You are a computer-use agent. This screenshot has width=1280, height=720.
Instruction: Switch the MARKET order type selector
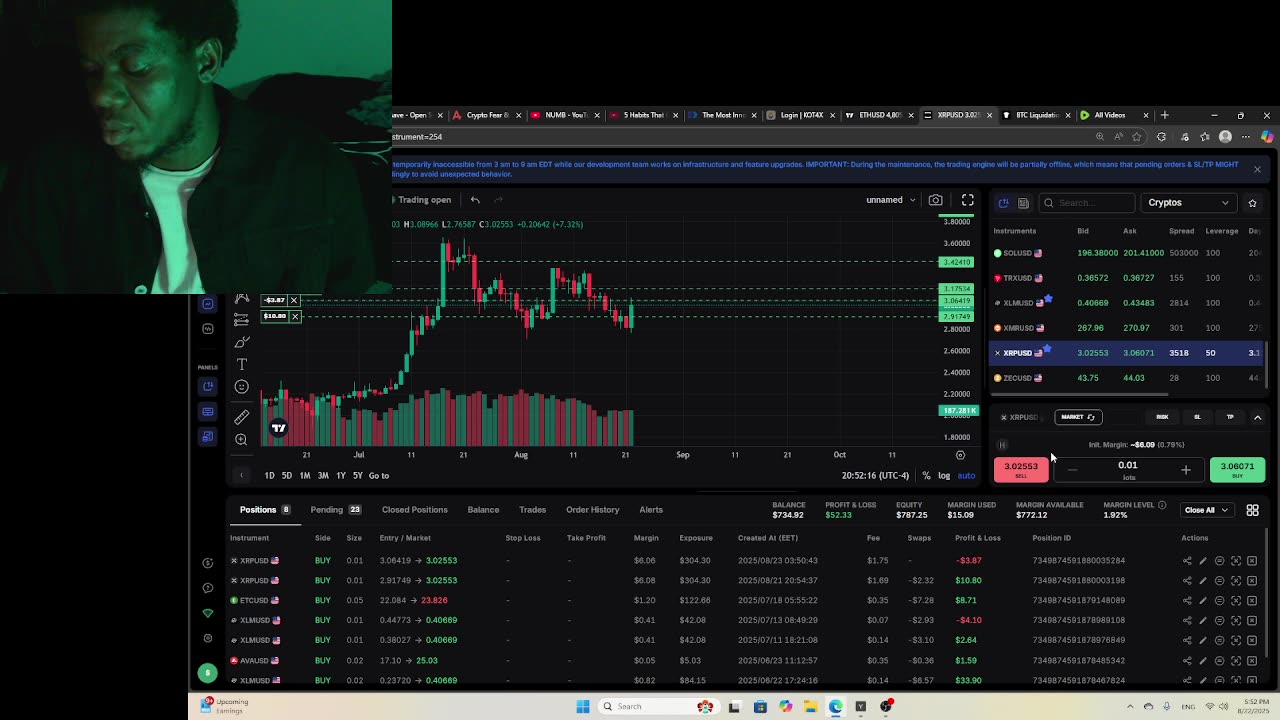pyautogui.click(x=1078, y=417)
